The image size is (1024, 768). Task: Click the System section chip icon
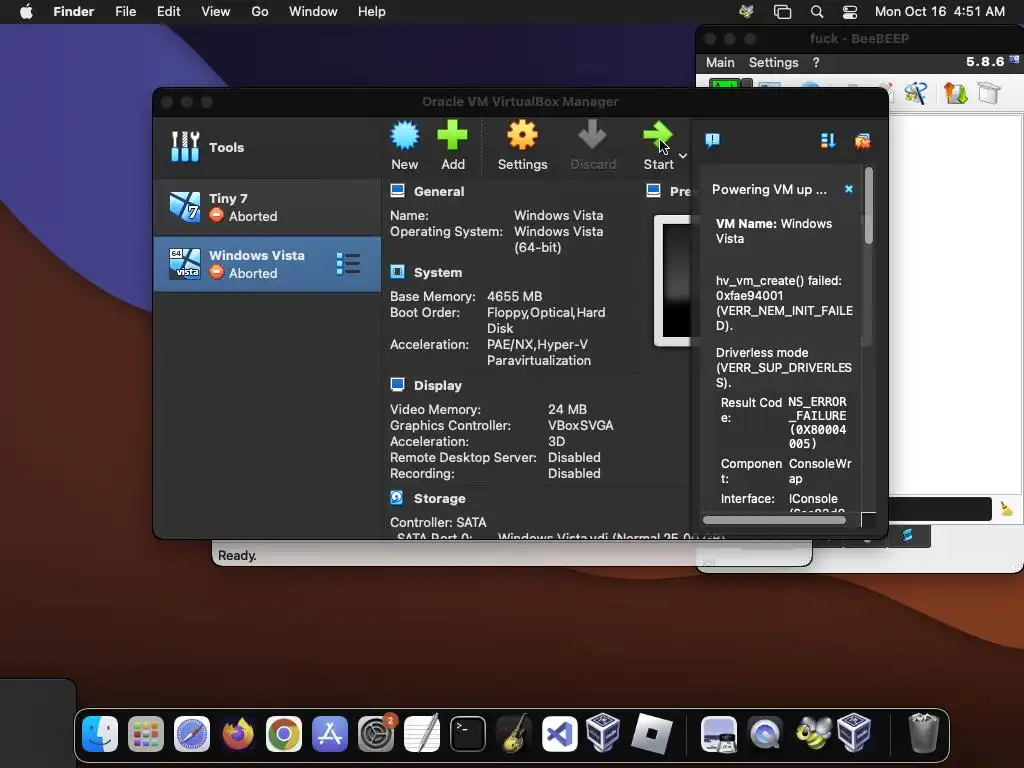click(397, 272)
